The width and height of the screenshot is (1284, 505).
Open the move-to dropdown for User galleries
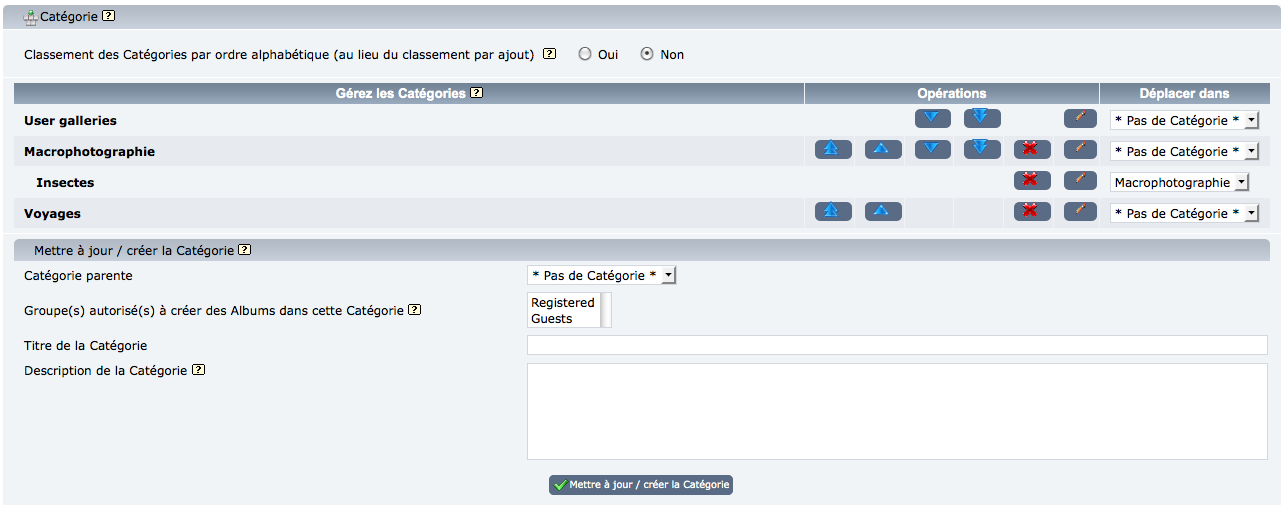pyautogui.click(x=1184, y=121)
